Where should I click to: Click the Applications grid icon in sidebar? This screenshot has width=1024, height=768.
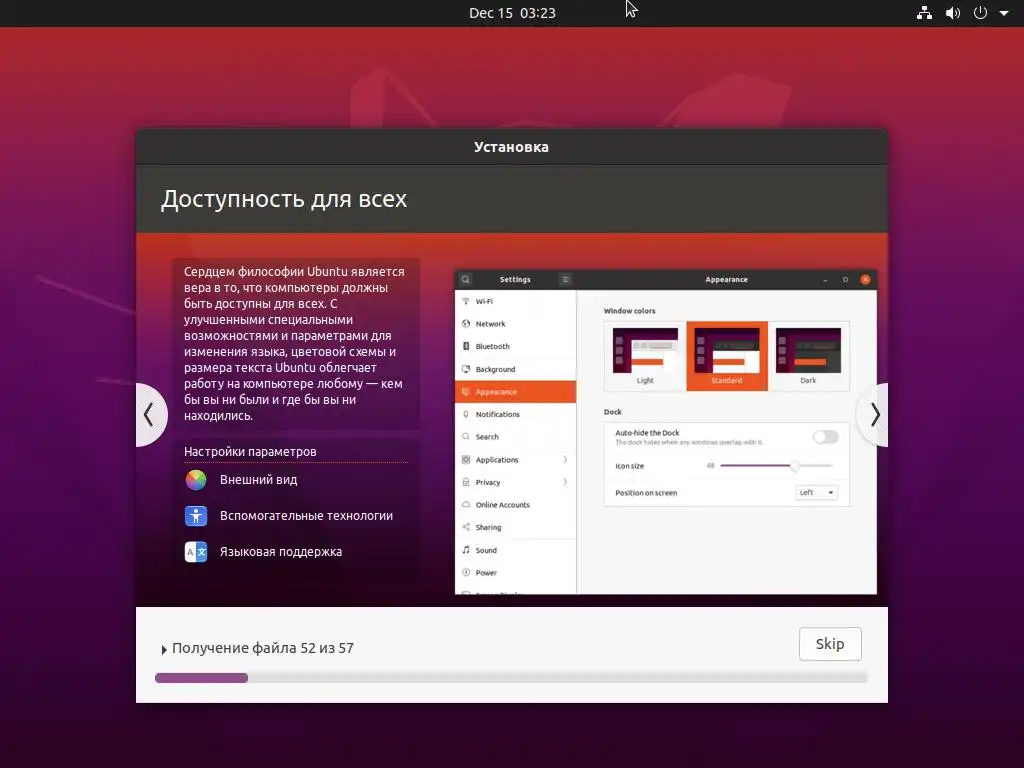(x=466, y=460)
